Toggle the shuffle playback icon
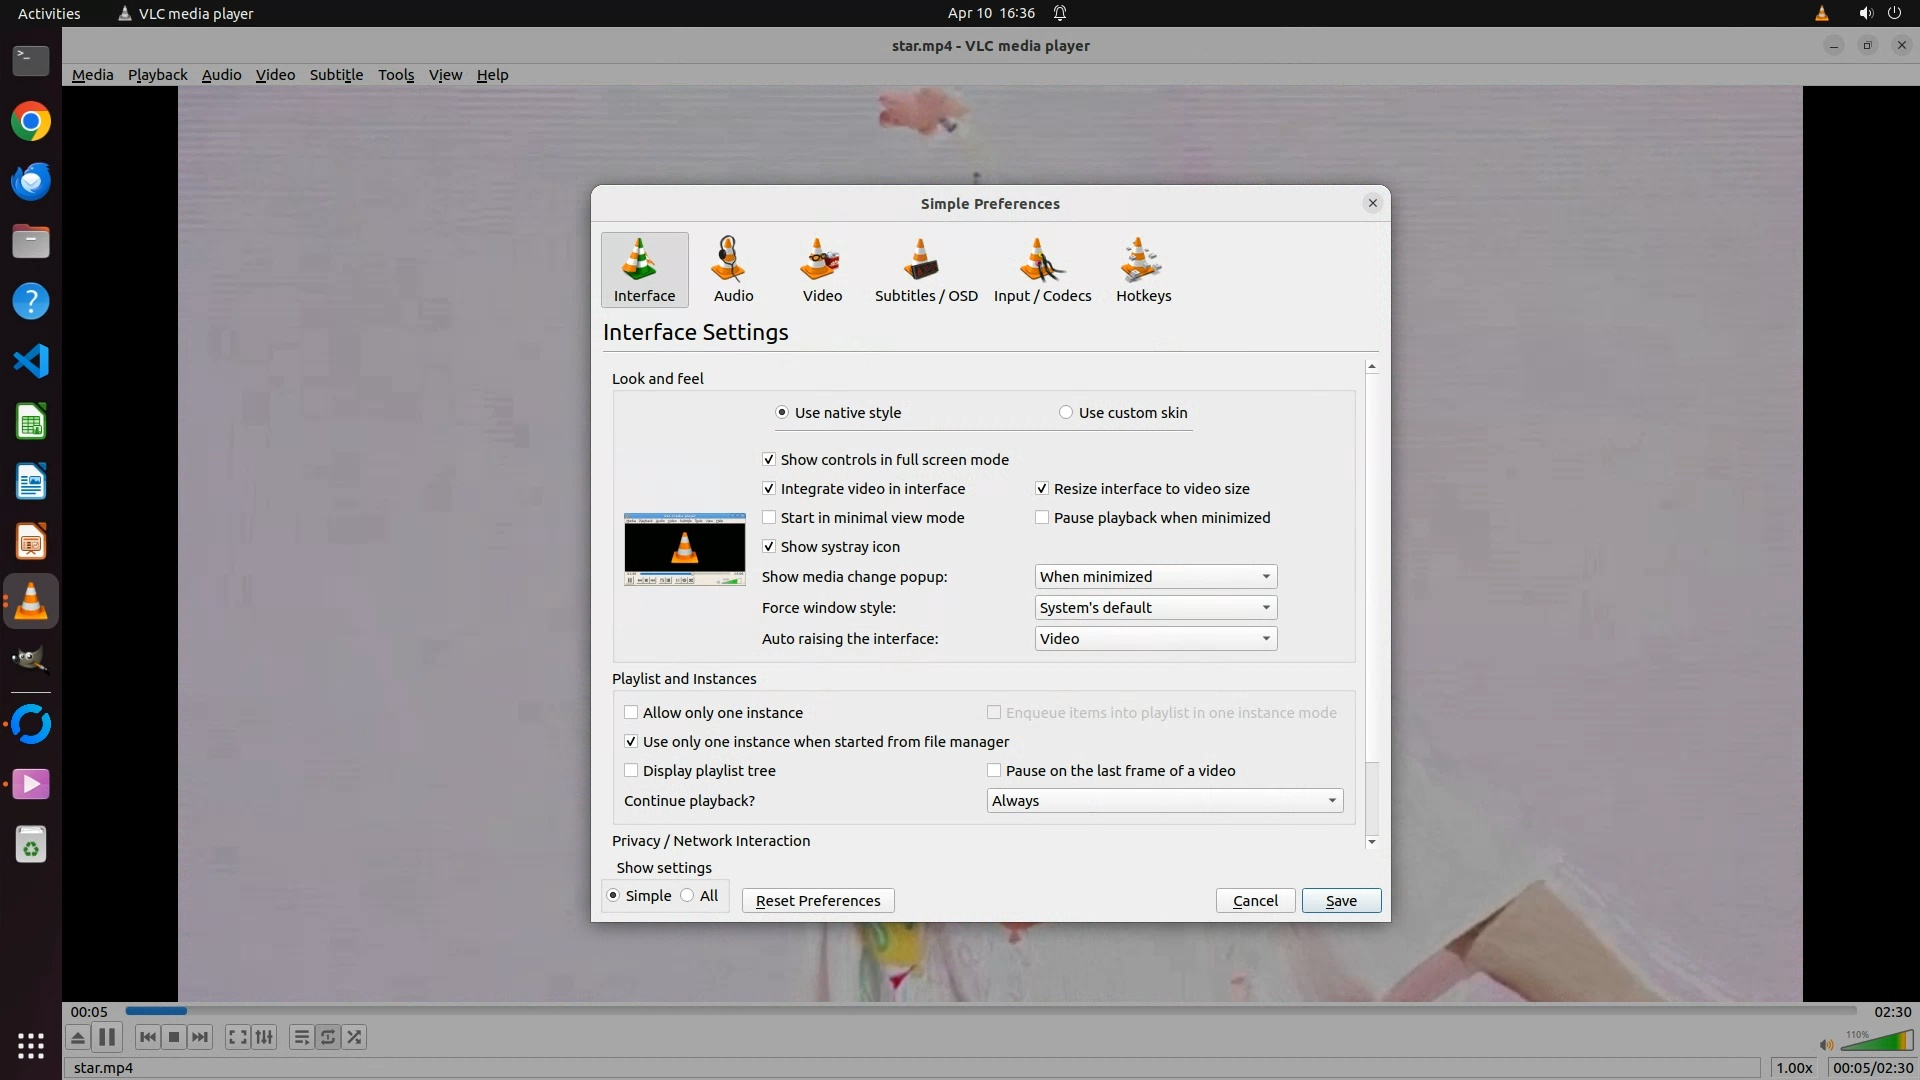Screen dimensions: 1920x1080 point(354,1037)
